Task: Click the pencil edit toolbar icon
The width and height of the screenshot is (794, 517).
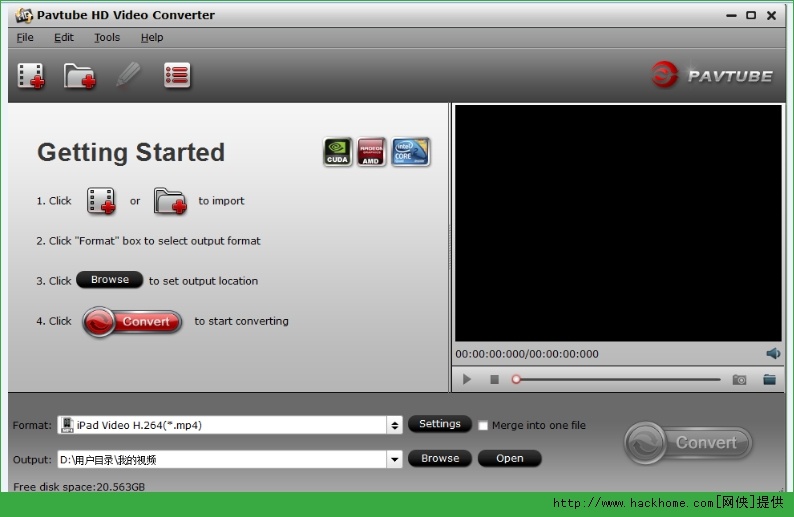Action: (128, 76)
